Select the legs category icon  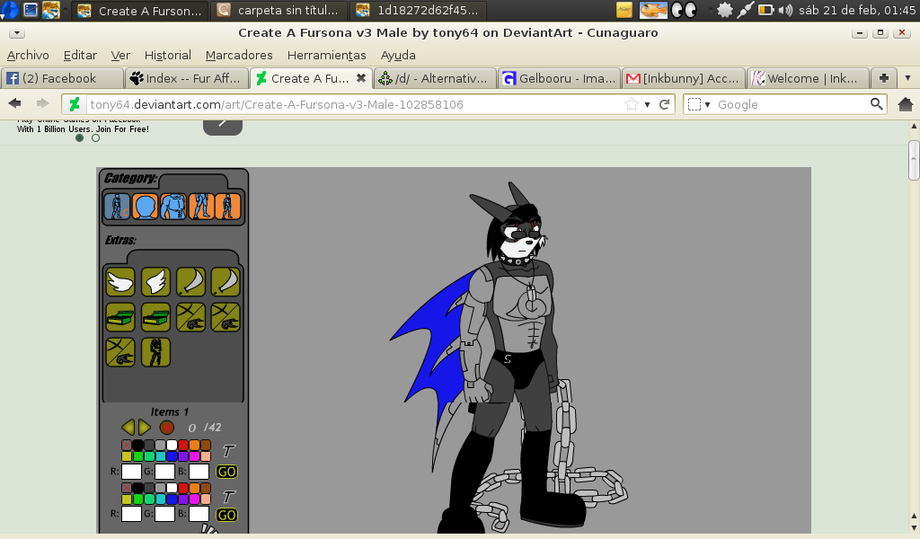[201, 207]
